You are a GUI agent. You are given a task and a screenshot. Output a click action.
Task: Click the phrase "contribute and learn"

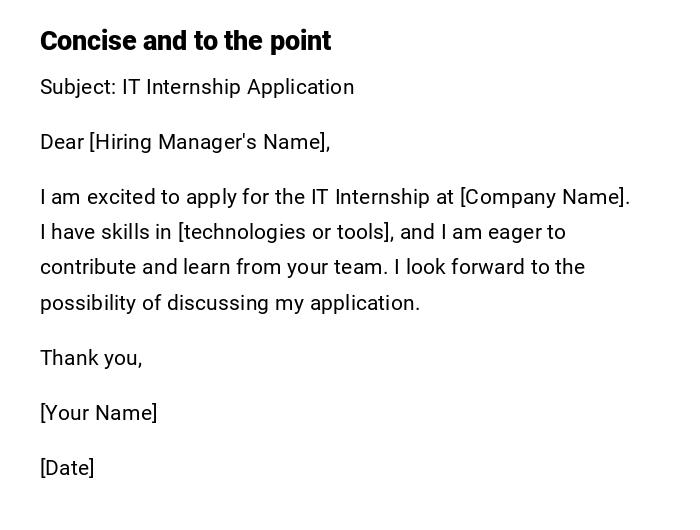pos(133,267)
